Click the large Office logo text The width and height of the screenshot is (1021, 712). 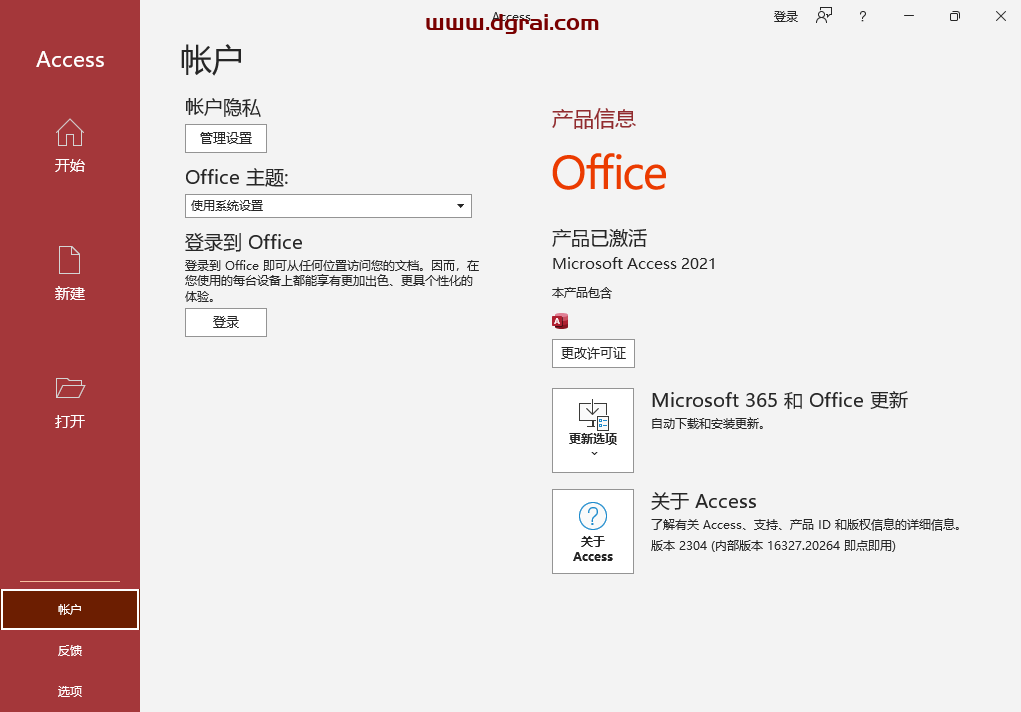point(609,173)
